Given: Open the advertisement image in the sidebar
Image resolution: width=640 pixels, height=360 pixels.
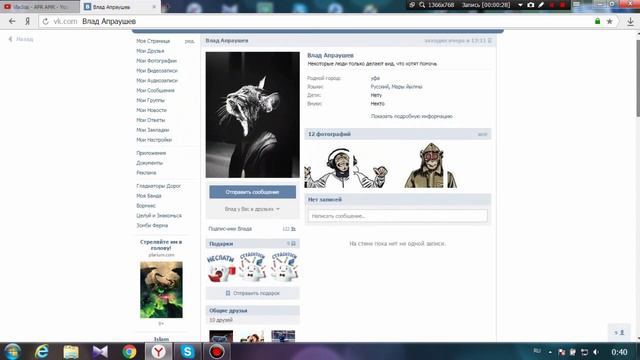Looking at the screenshot, I should pos(161,290).
